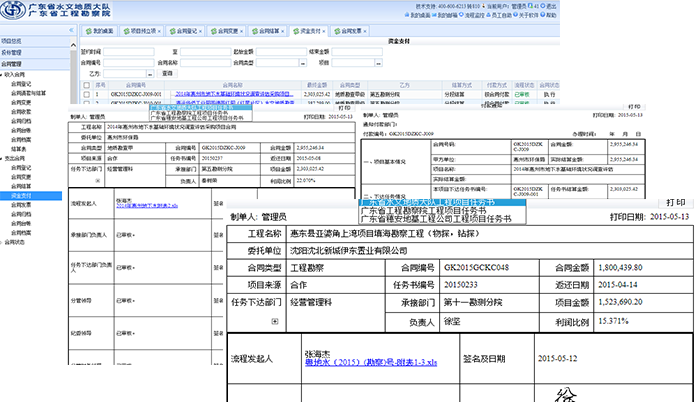Collapse the left navigation panel with « icon
This screenshot has width=698, height=402.
[x=71, y=30]
